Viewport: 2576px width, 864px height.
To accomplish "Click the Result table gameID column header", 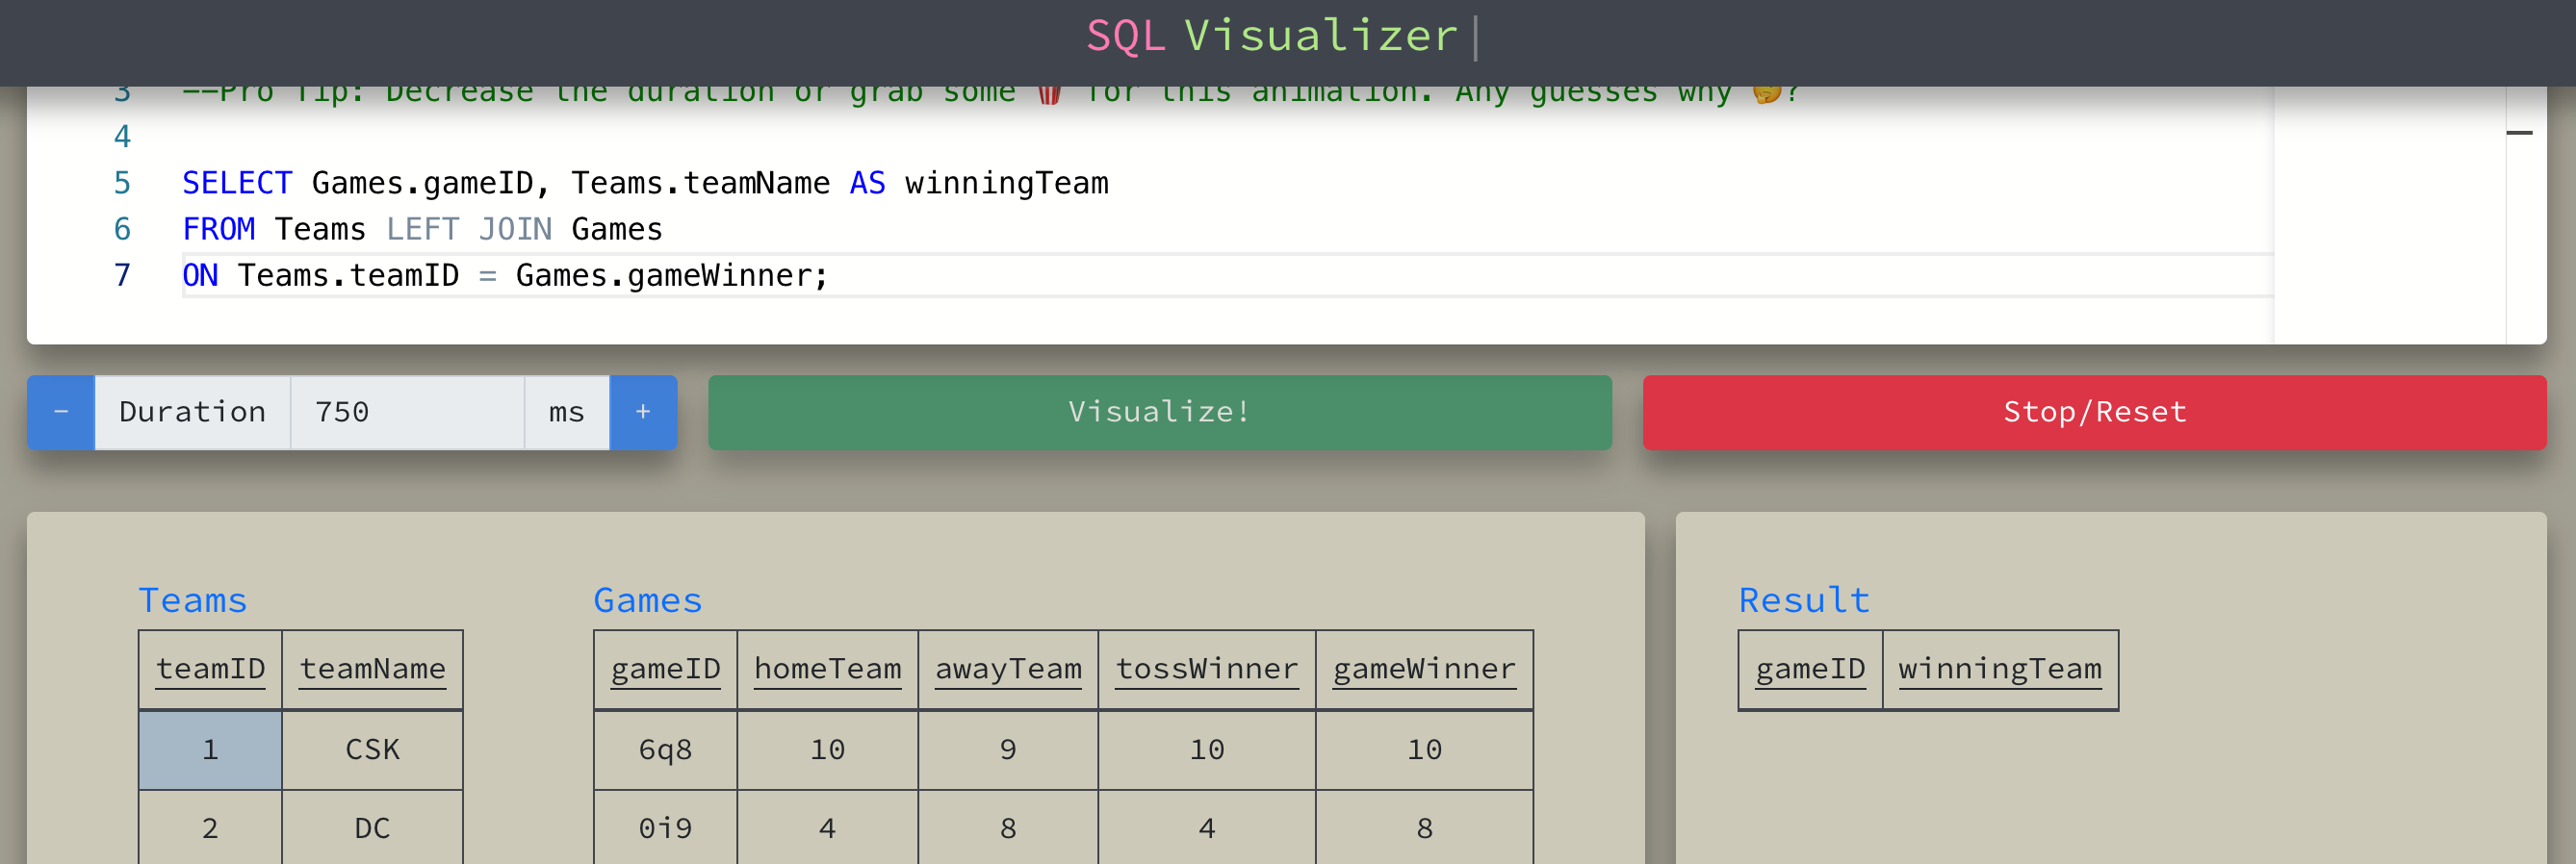I will (1810, 669).
